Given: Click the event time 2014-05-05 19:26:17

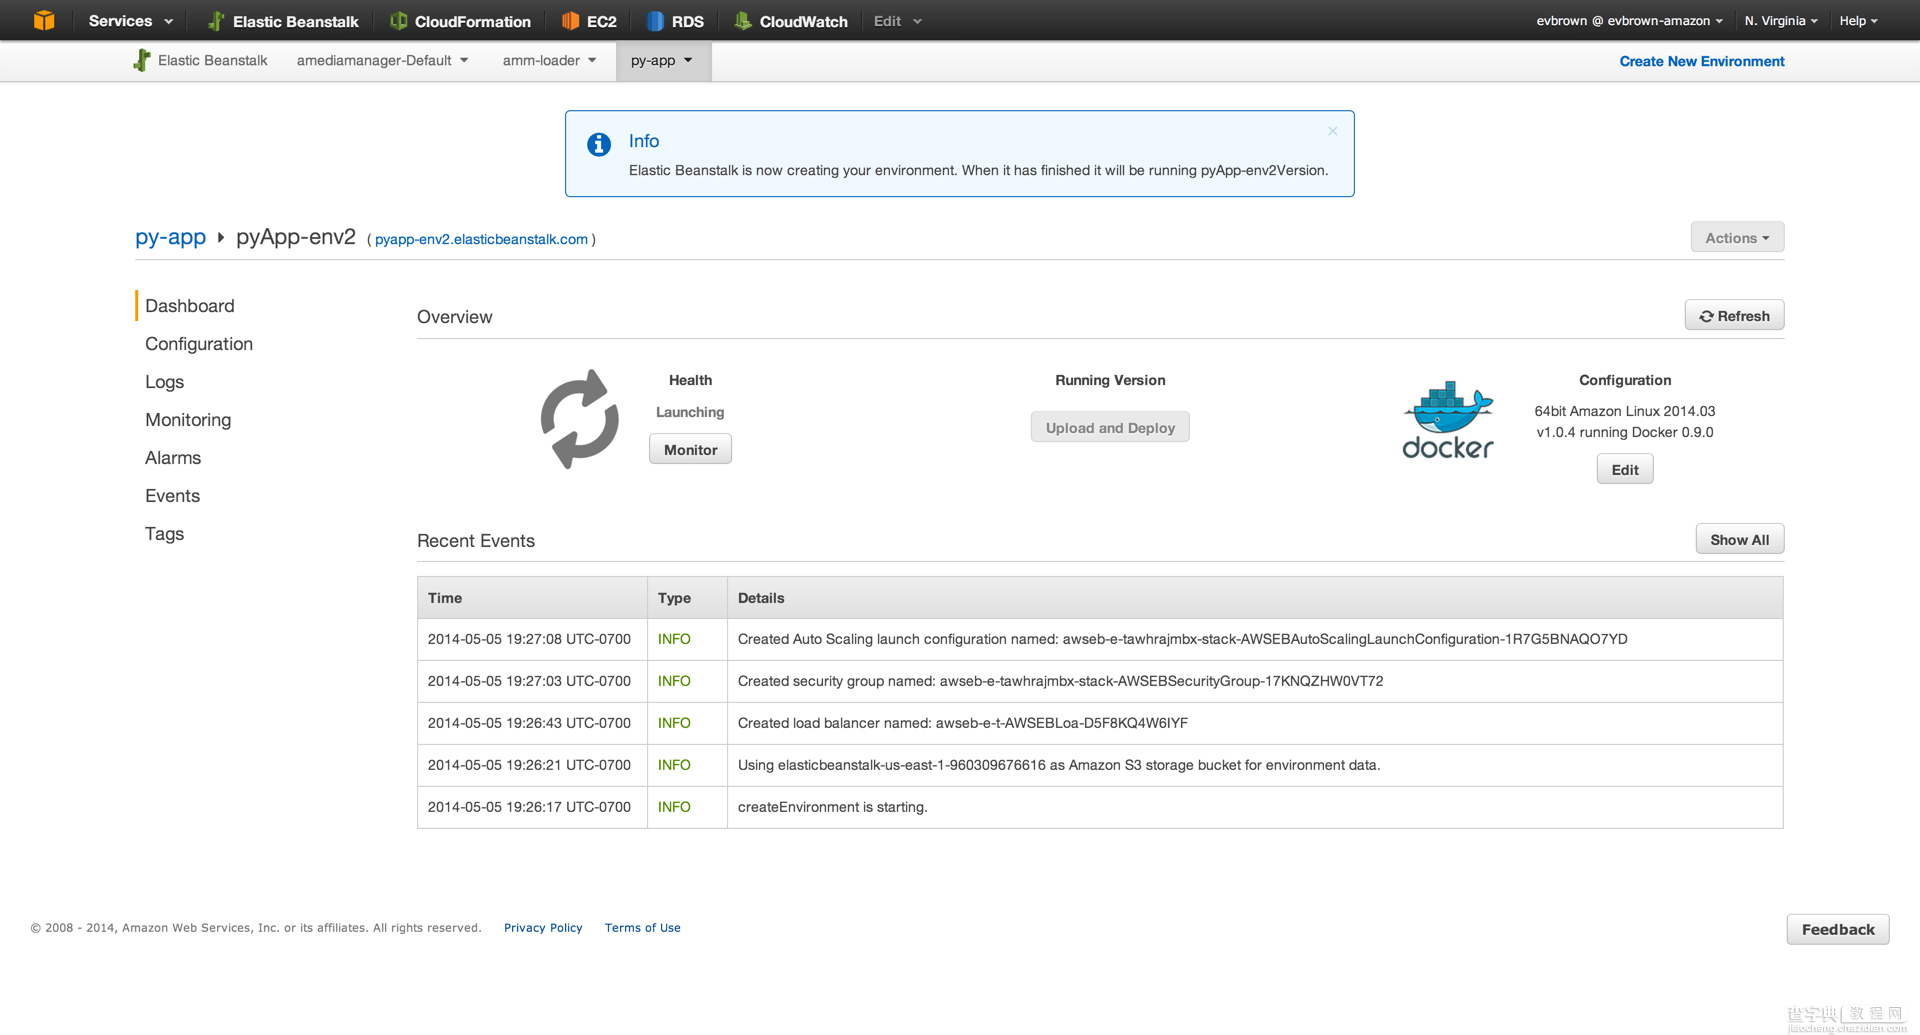Looking at the screenshot, I should [529, 807].
